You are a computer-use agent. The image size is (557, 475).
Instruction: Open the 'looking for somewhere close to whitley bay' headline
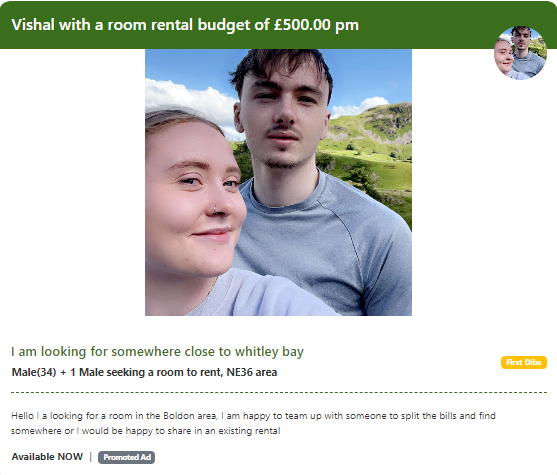(157, 352)
